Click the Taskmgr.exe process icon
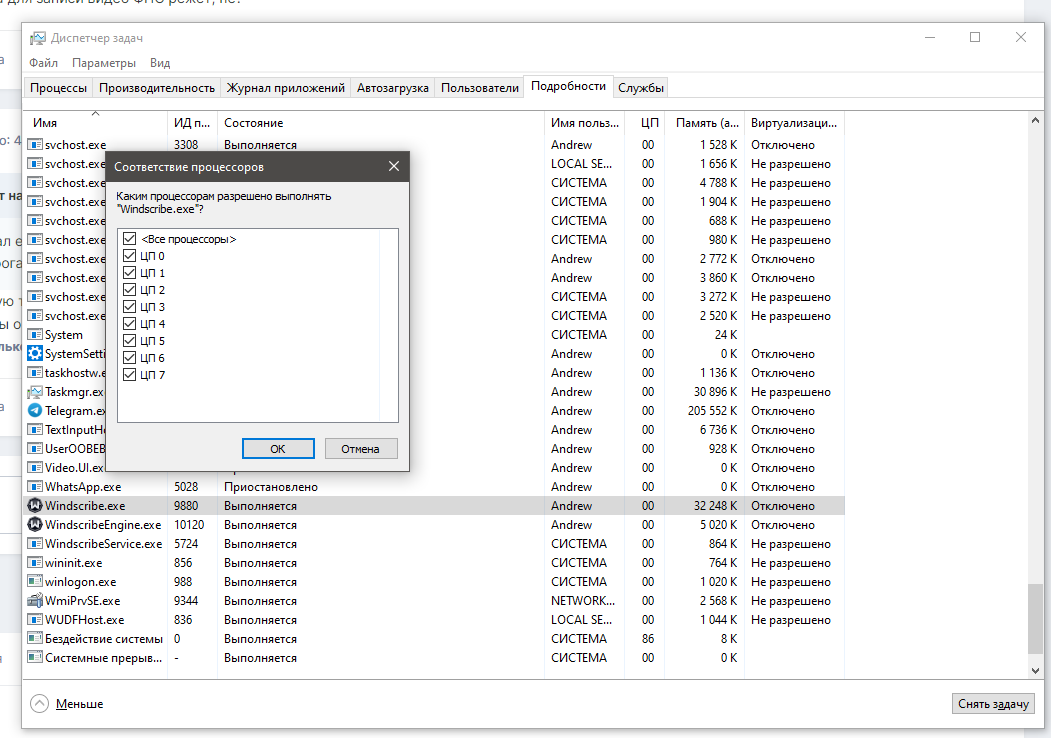Image resolution: width=1051 pixels, height=738 pixels. point(36,392)
